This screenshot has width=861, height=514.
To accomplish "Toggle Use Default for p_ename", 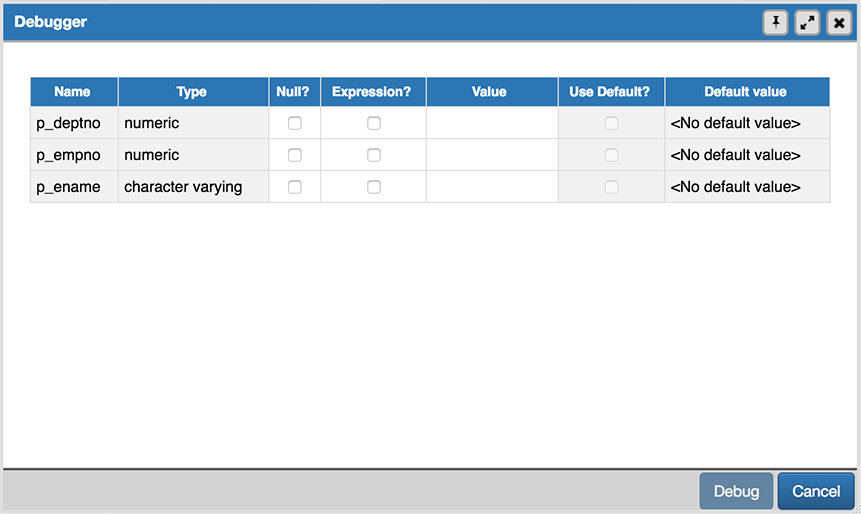I will click(611, 187).
